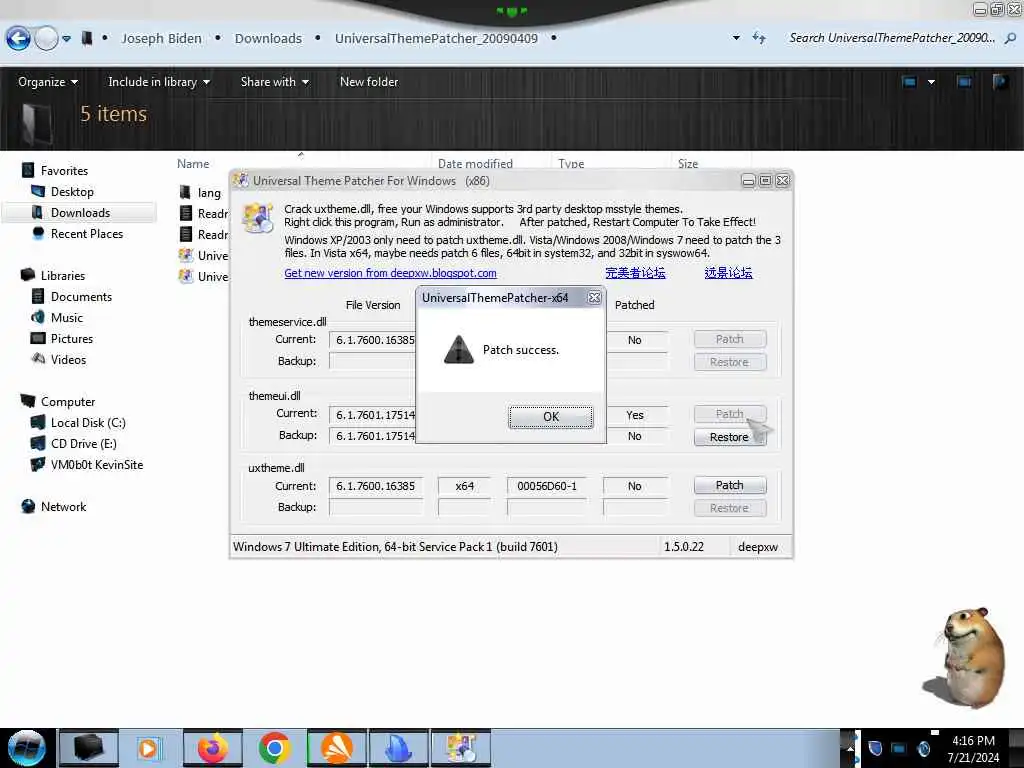1024x768 pixels.
Task: Click the warning triangle icon in dialog
Action: [x=458, y=349]
